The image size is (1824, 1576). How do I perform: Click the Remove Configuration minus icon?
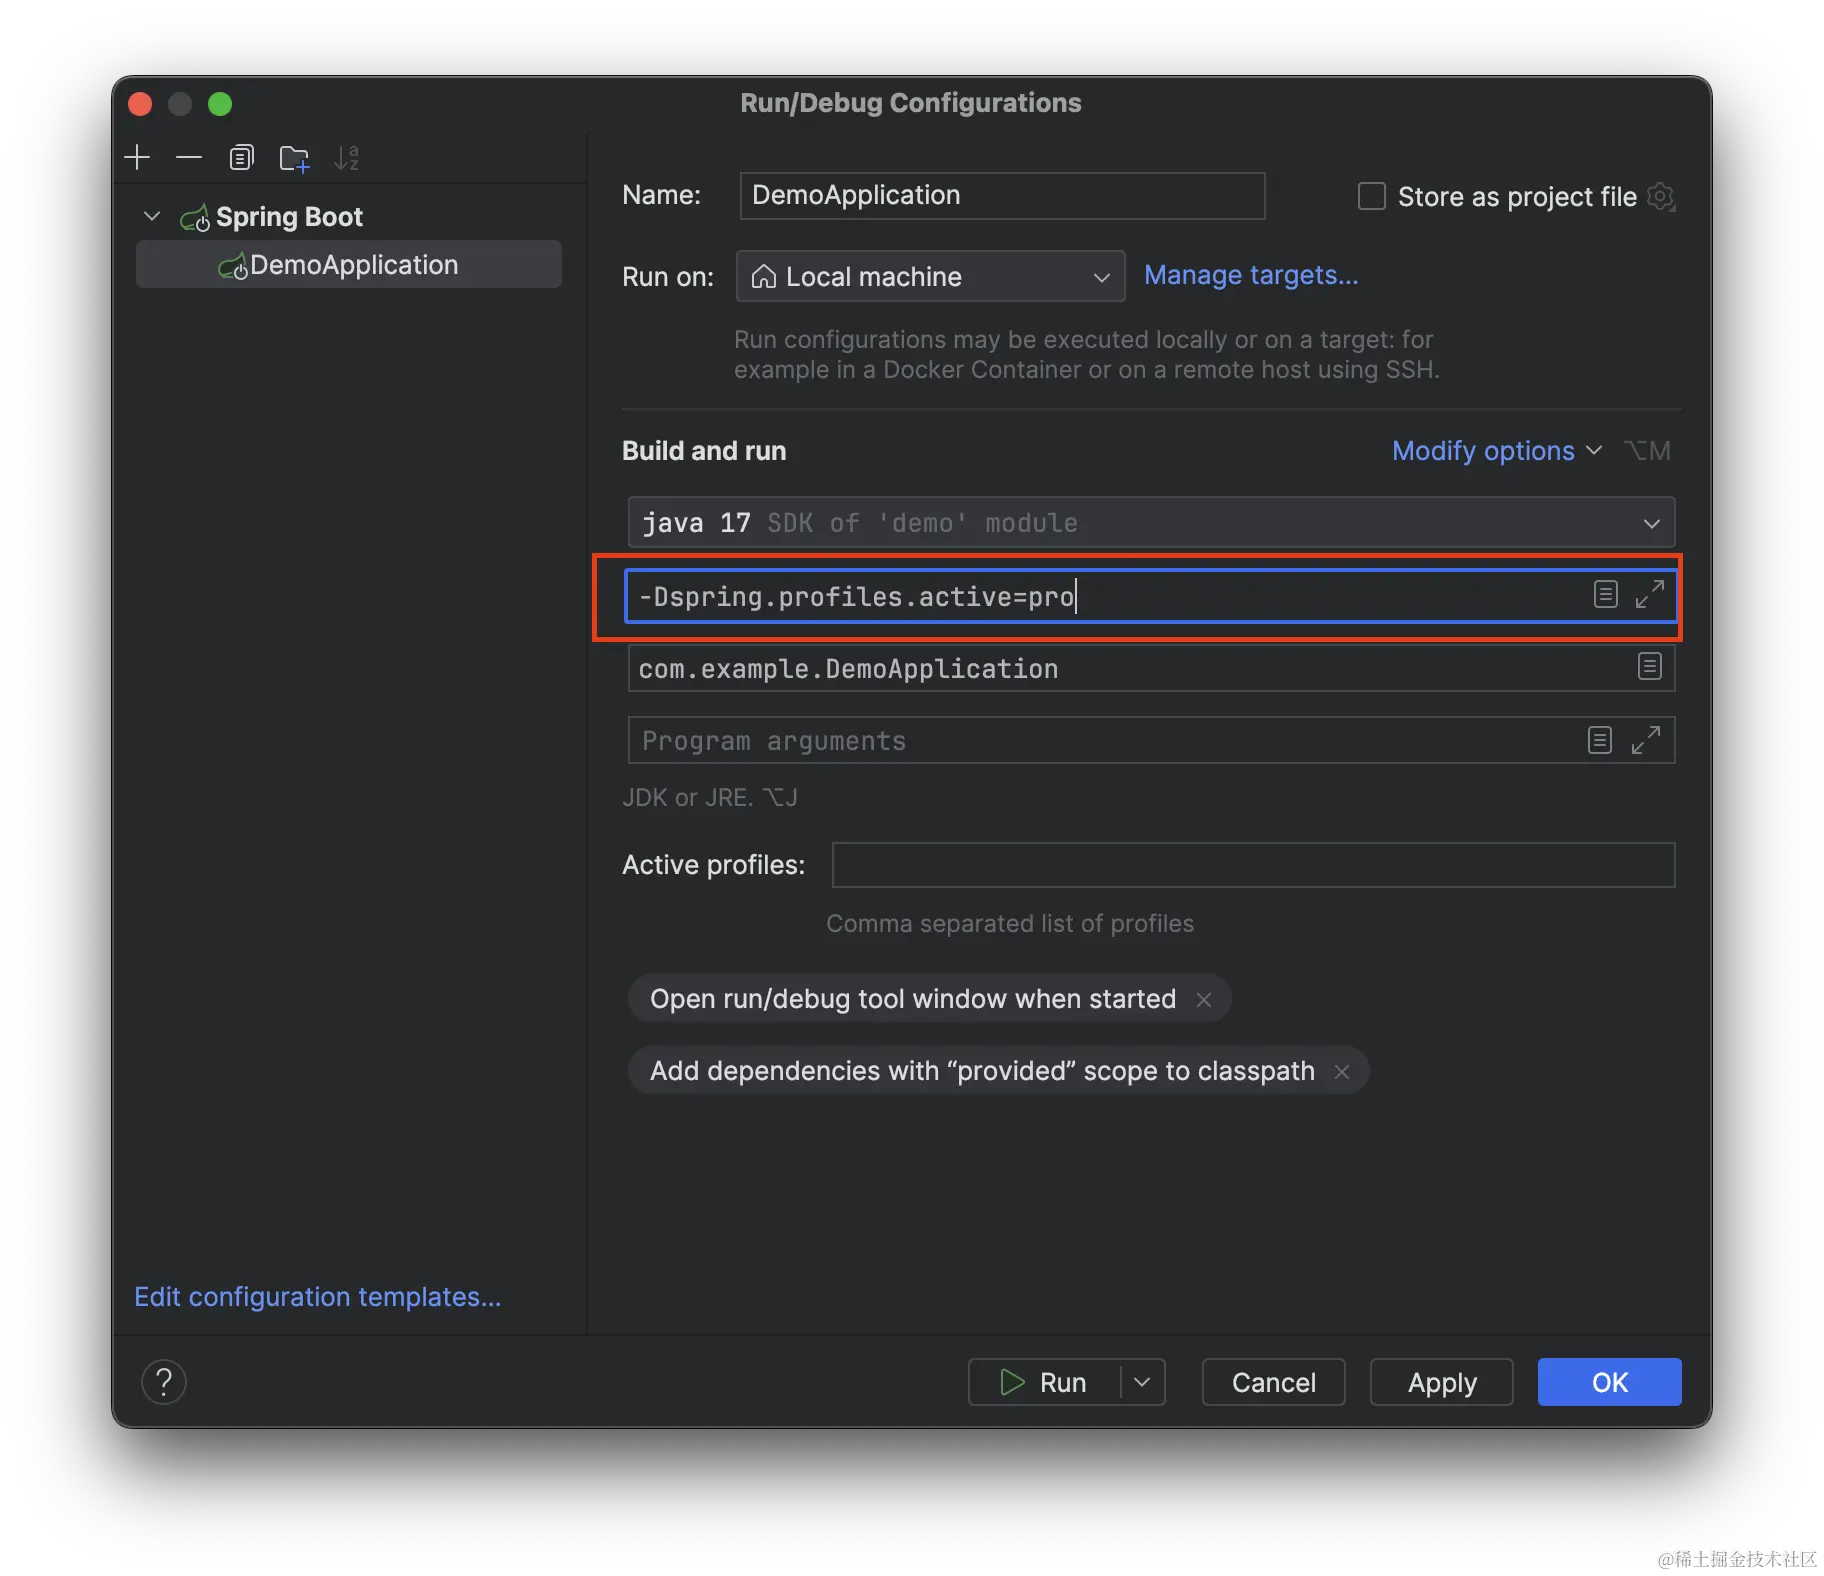189,157
